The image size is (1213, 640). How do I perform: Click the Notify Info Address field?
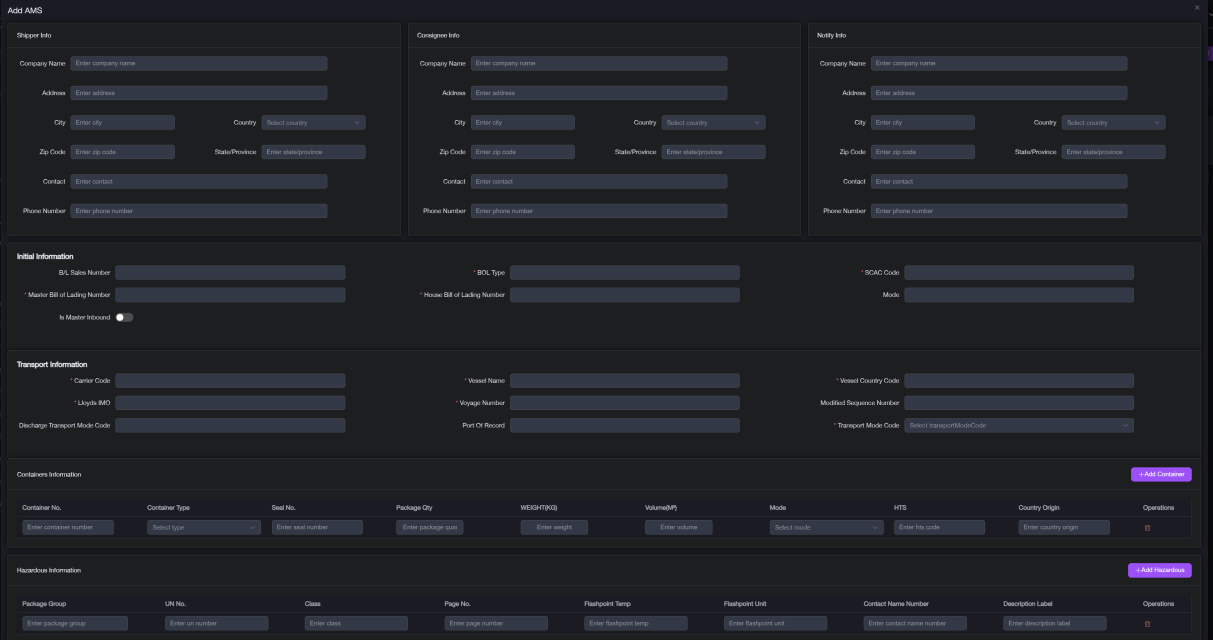(x=999, y=93)
